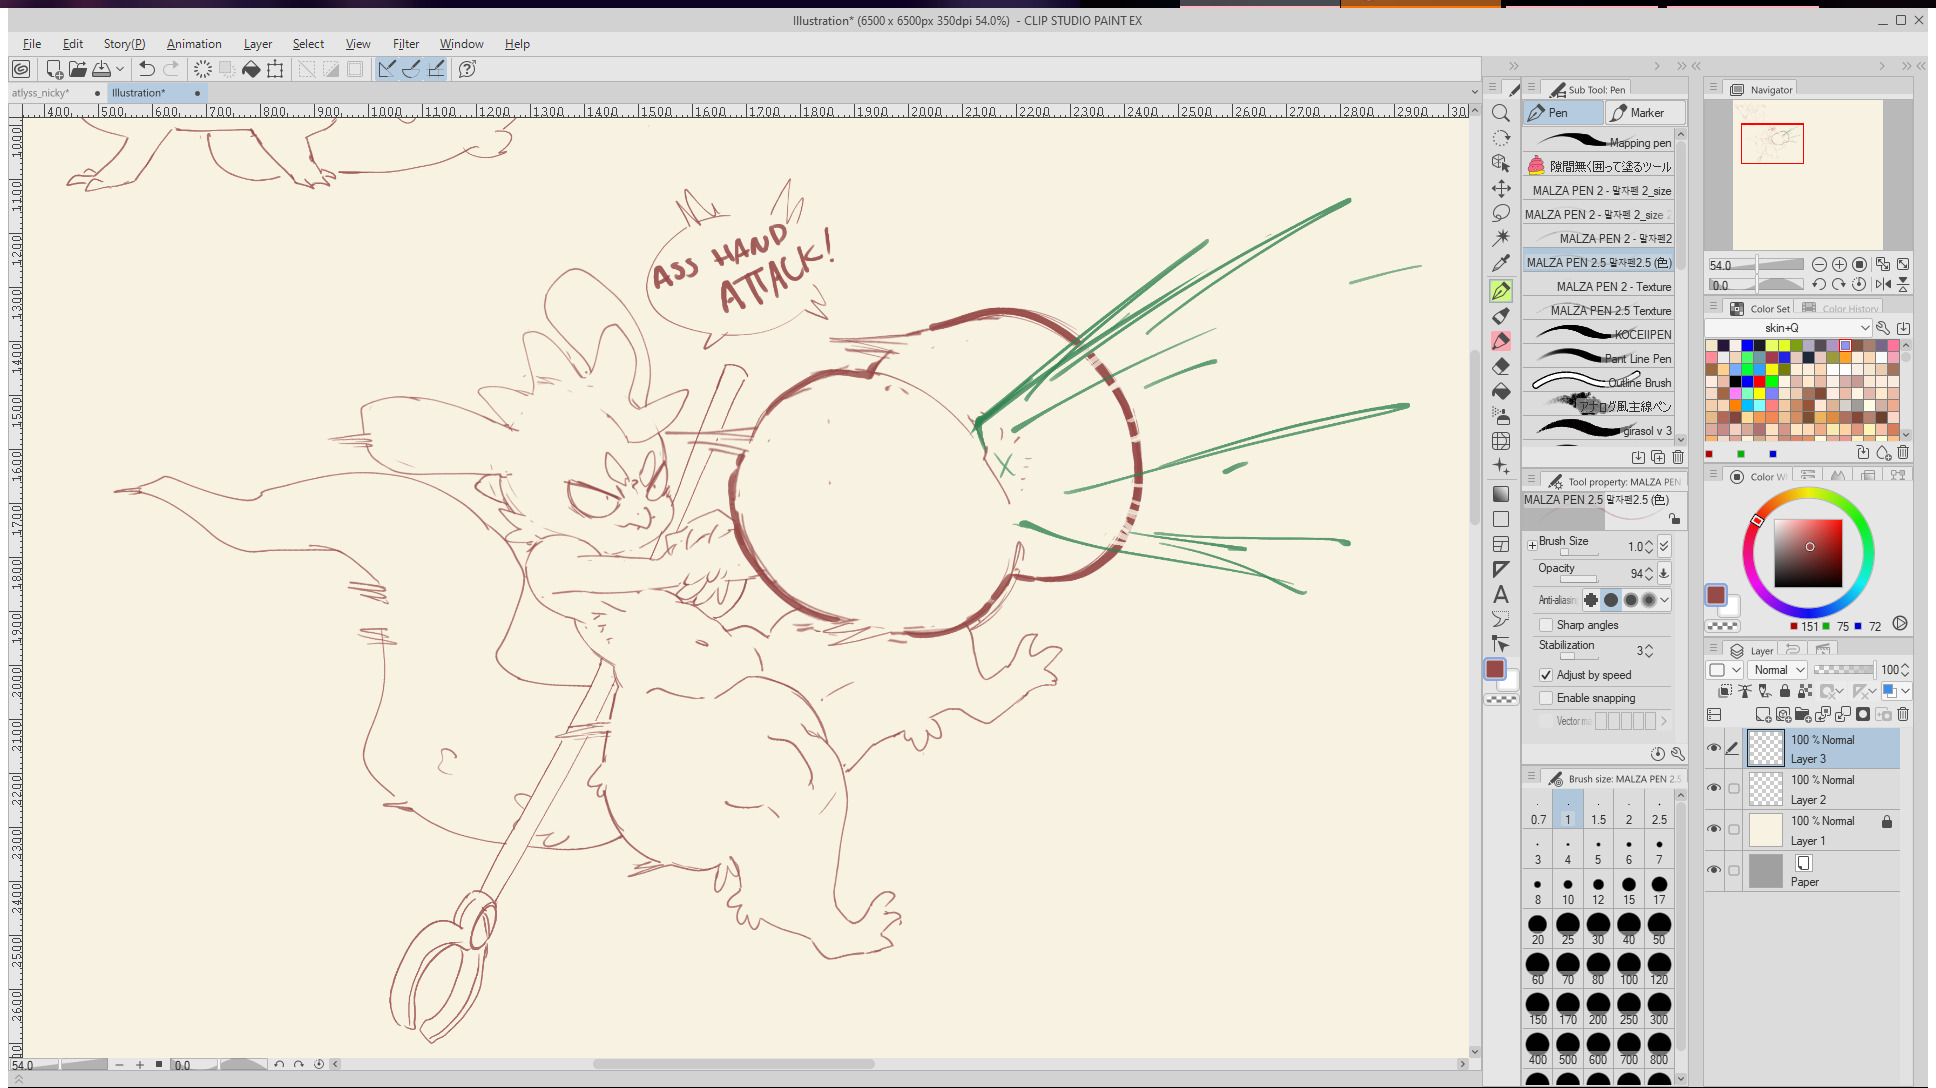Pick brush size 10 preset
The width and height of the screenshot is (1936, 1088).
point(1567,889)
